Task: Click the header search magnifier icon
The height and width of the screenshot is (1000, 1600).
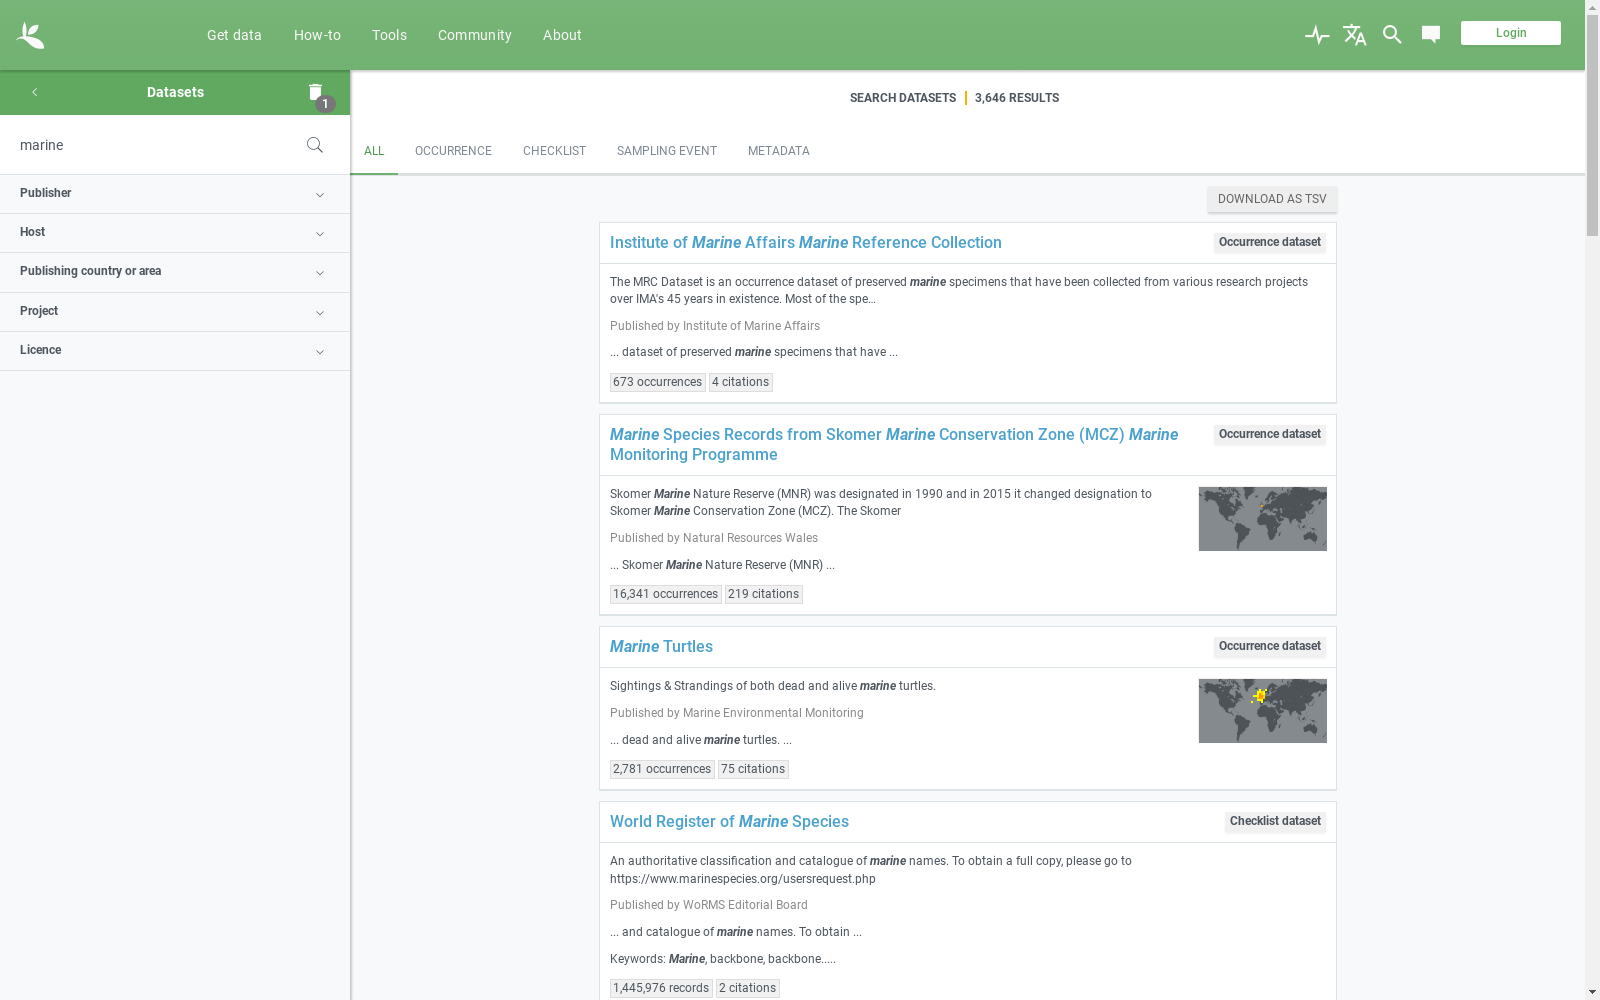Action: pos(1392,35)
